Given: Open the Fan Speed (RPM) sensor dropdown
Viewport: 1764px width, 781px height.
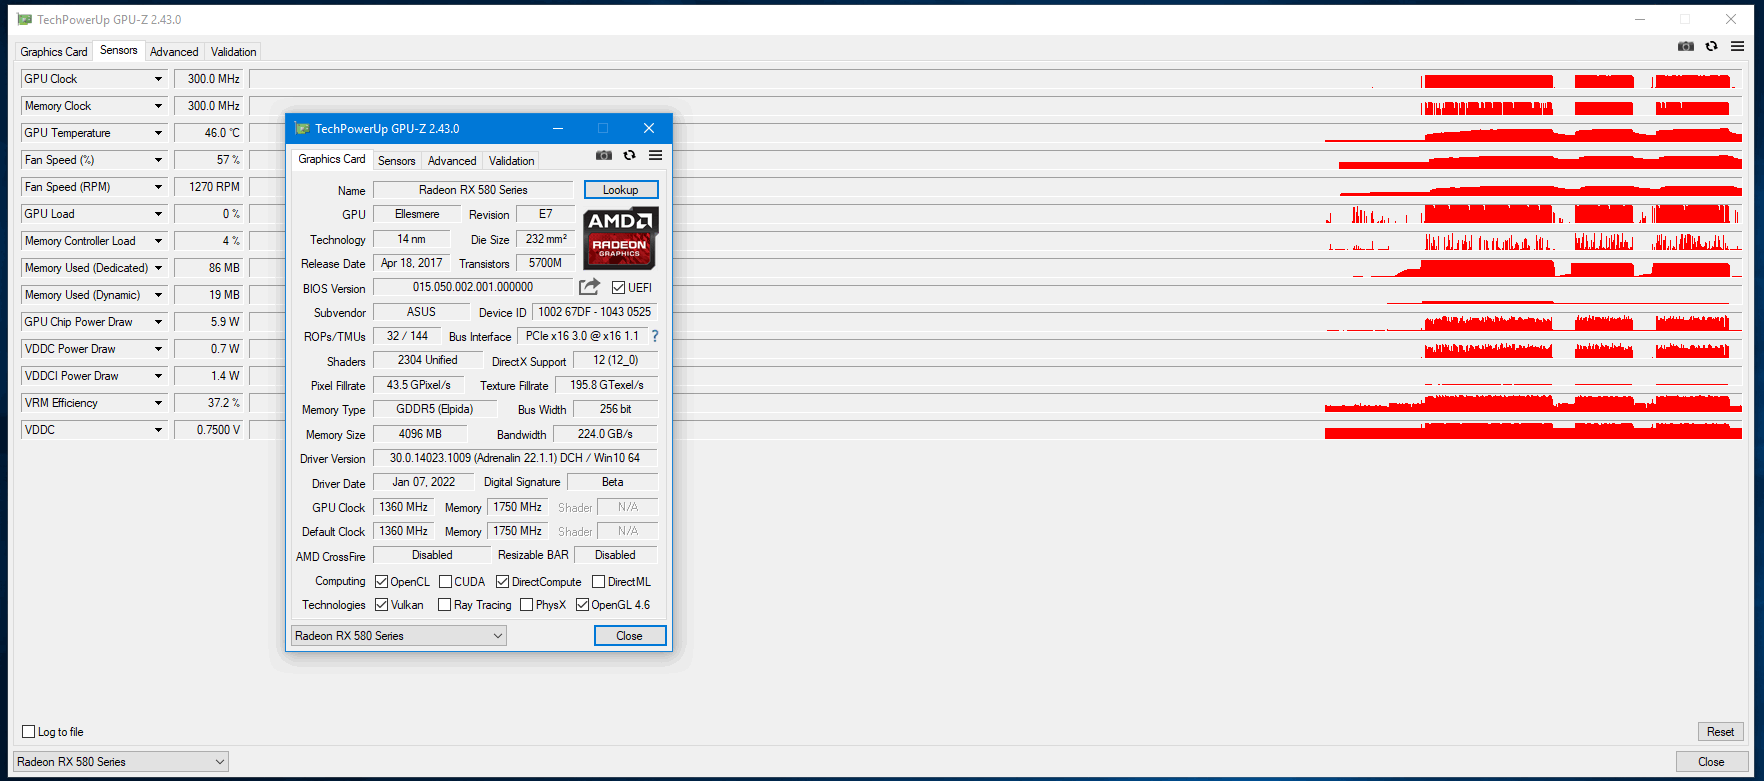Looking at the screenshot, I should [x=158, y=187].
